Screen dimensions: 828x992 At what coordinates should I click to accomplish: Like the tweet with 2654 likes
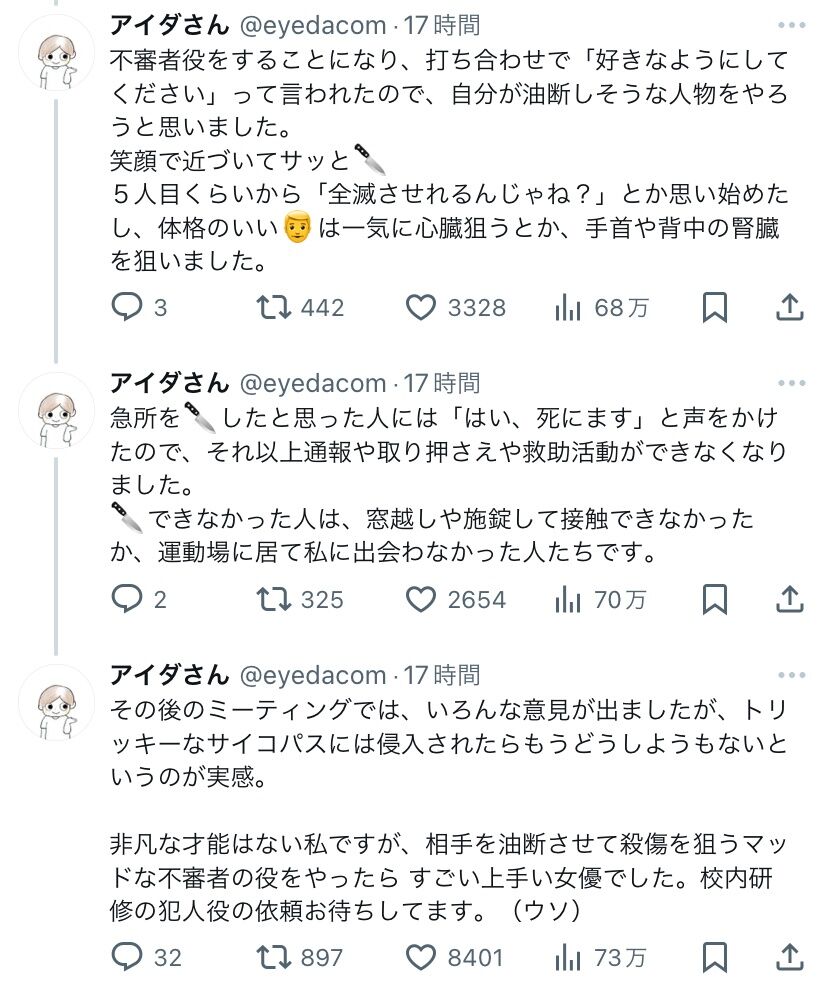(x=422, y=598)
